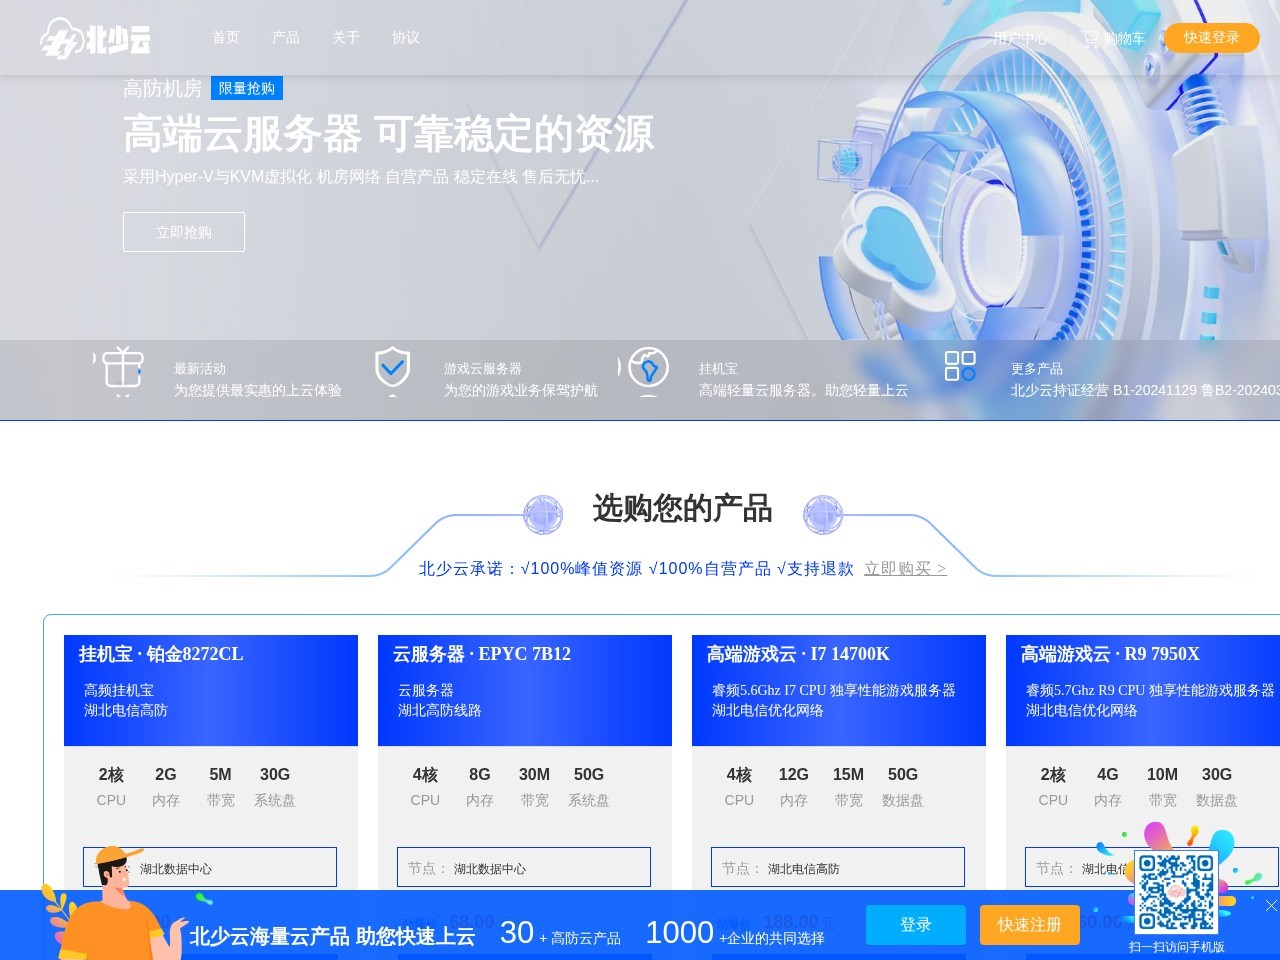Open the 节点 selector showing 湖北电信高防
This screenshot has height=960, width=1280.
(x=838, y=866)
